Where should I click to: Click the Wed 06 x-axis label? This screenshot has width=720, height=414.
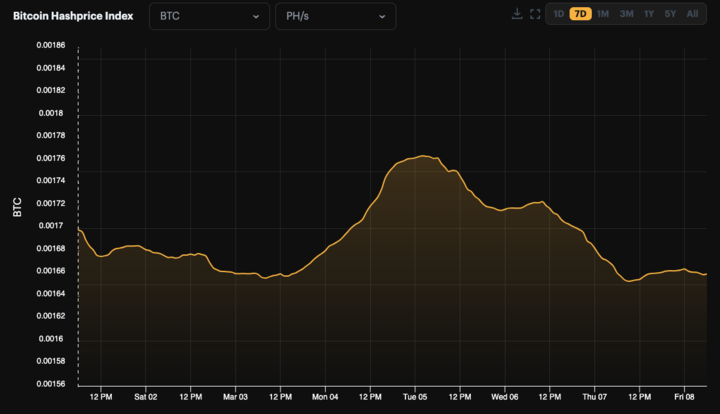pos(505,397)
